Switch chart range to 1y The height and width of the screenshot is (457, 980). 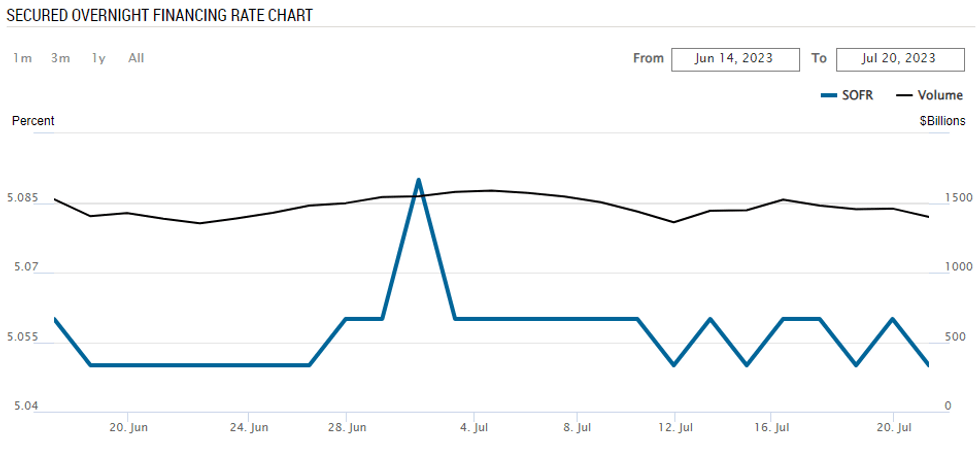[98, 58]
